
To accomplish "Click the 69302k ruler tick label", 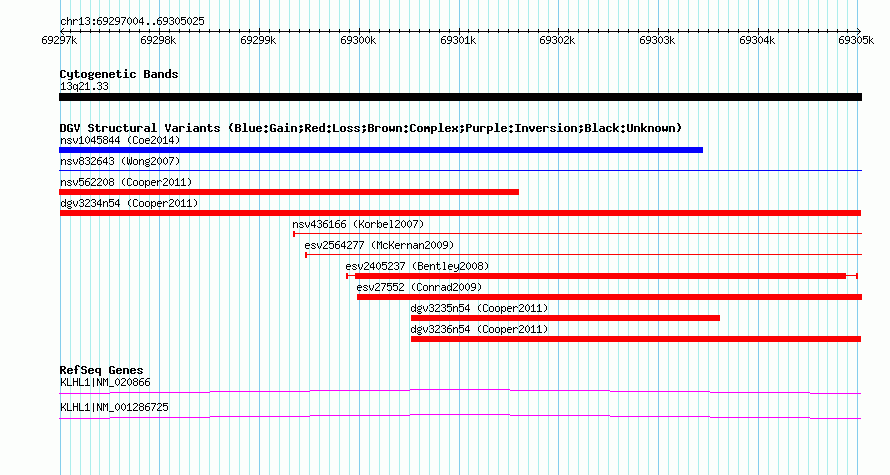I will [x=557, y=41].
